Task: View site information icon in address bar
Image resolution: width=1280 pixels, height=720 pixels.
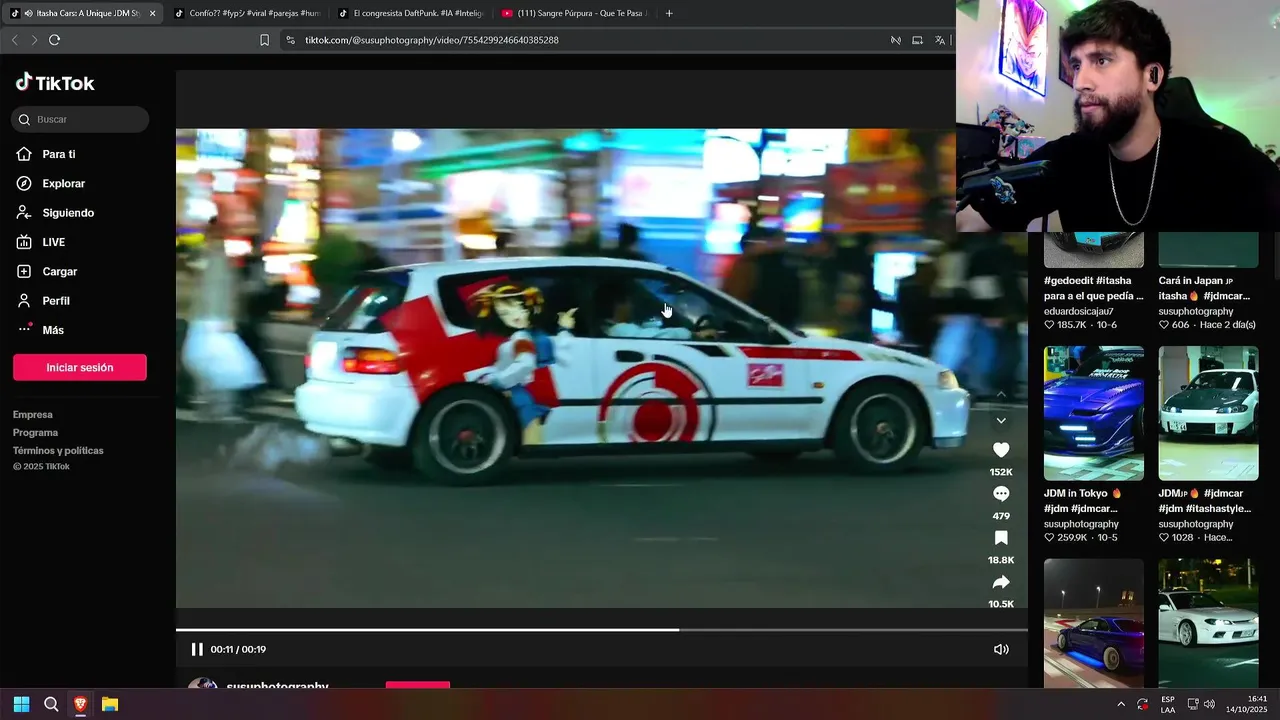Action: tap(290, 40)
